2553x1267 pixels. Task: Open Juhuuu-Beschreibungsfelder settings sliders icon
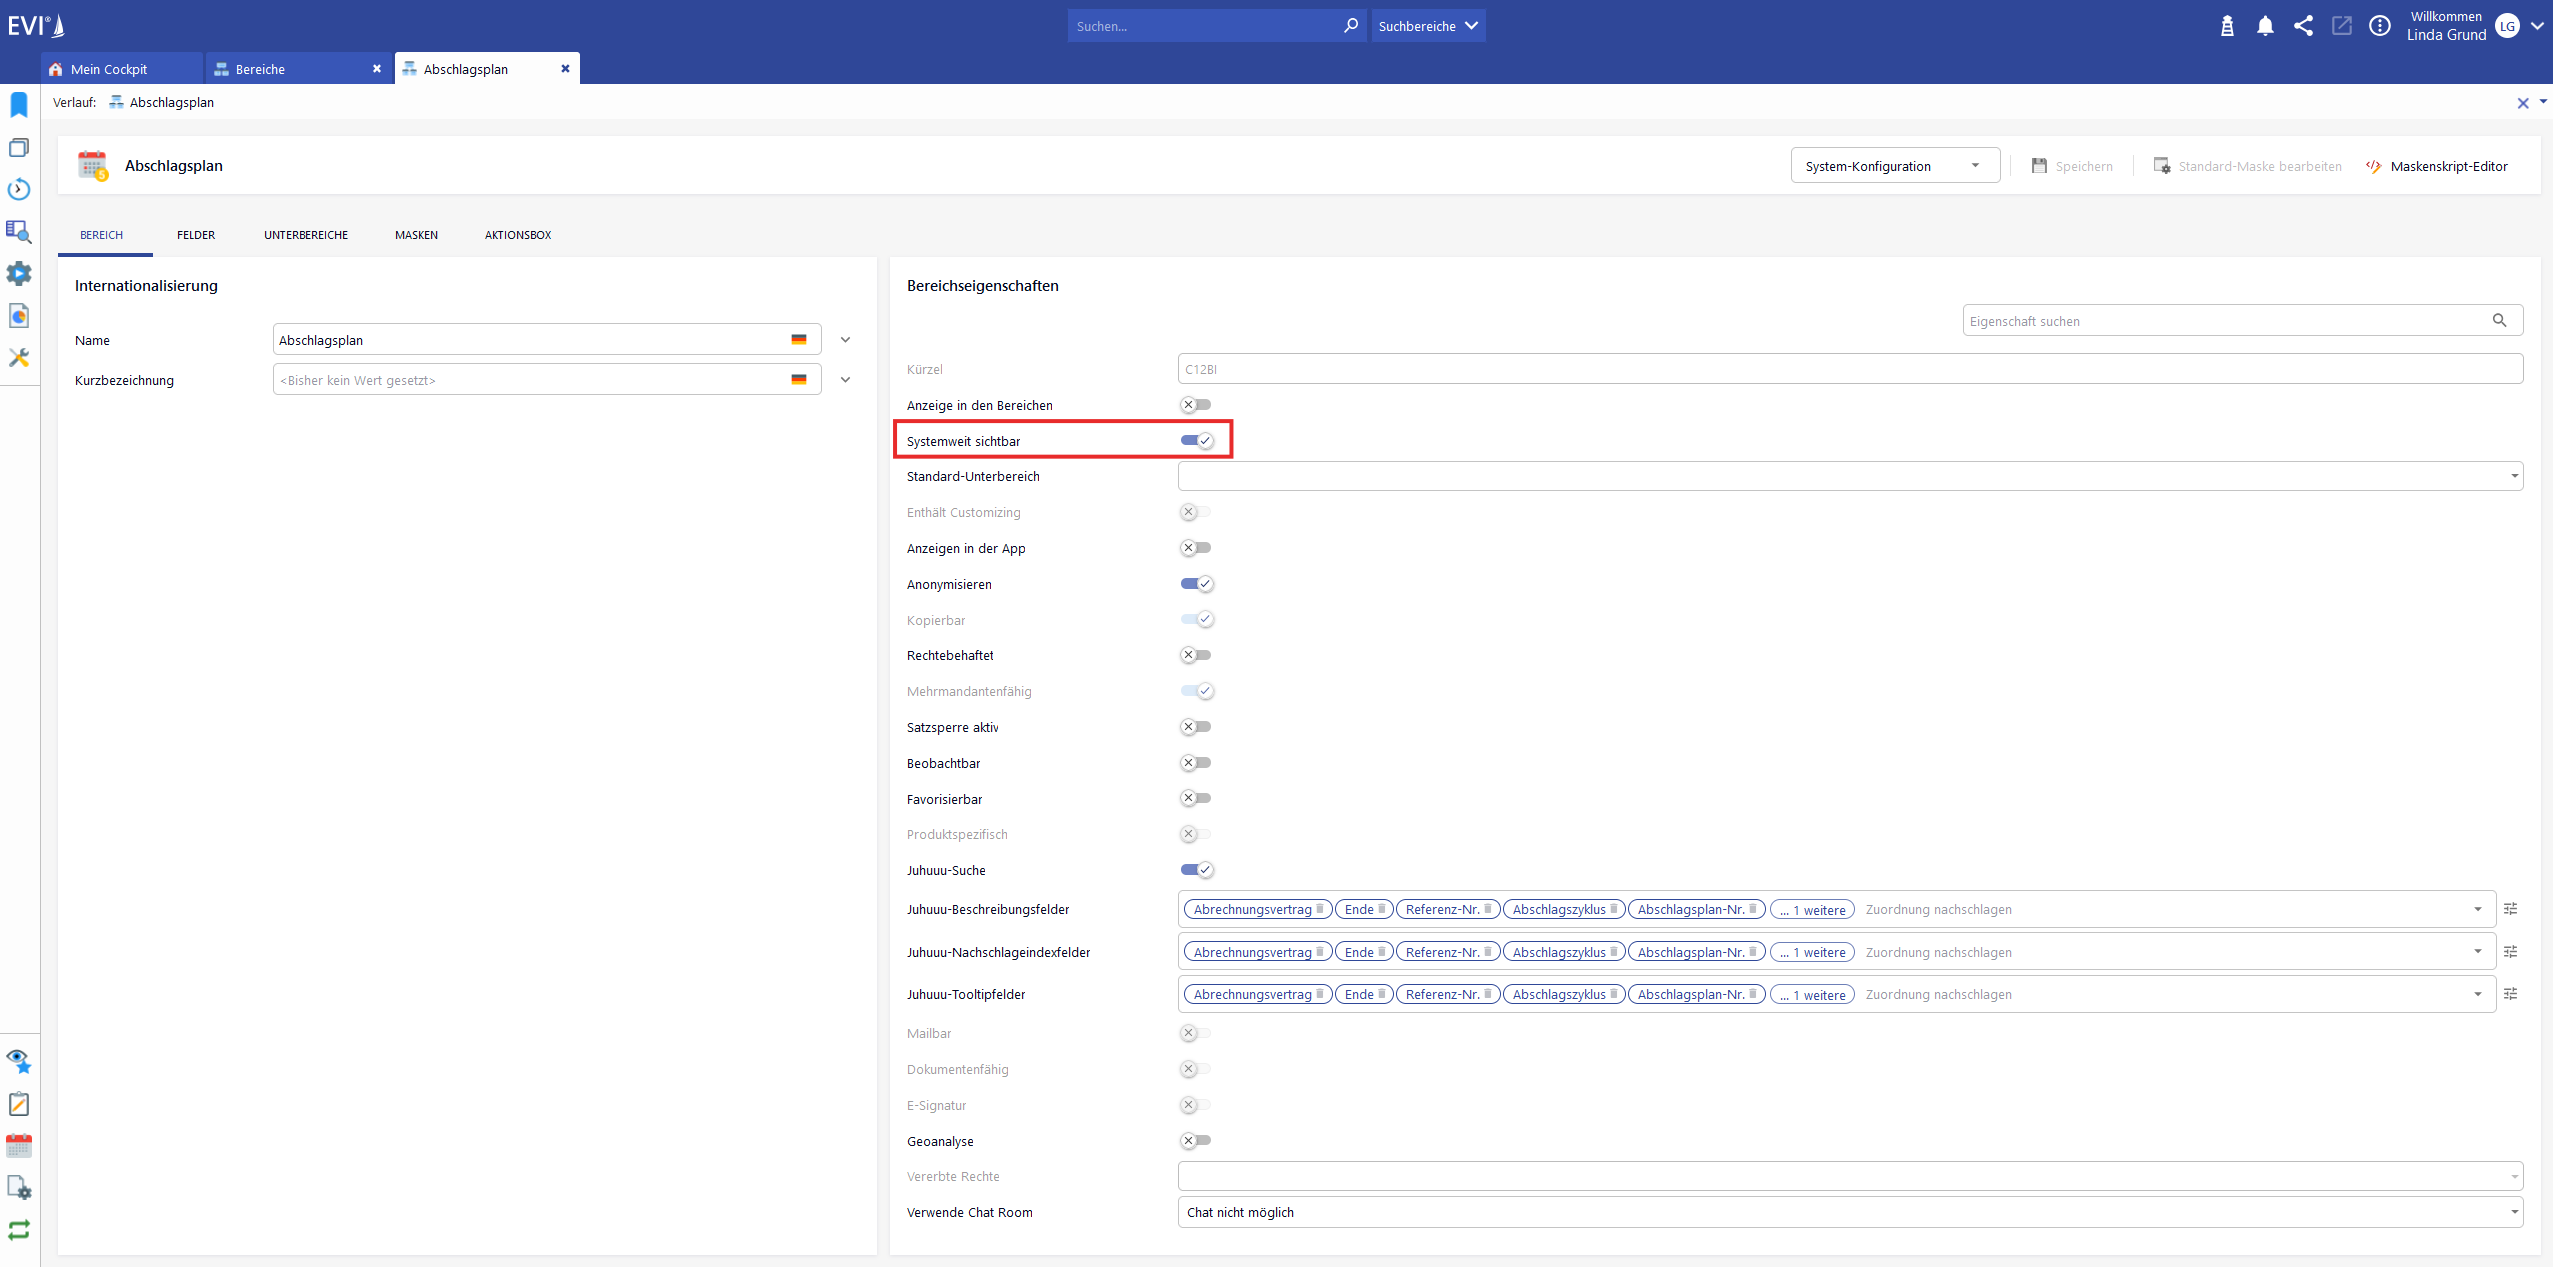click(2510, 909)
